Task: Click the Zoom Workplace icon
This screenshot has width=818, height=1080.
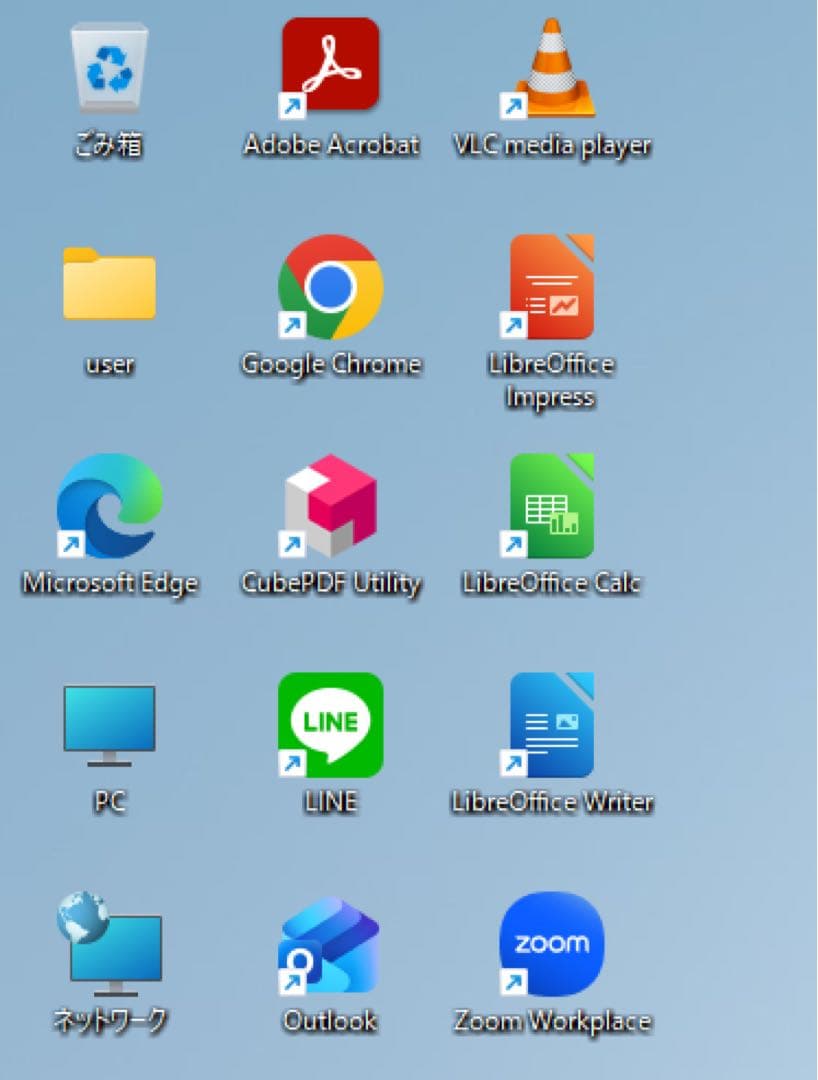Action: tap(552, 943)
